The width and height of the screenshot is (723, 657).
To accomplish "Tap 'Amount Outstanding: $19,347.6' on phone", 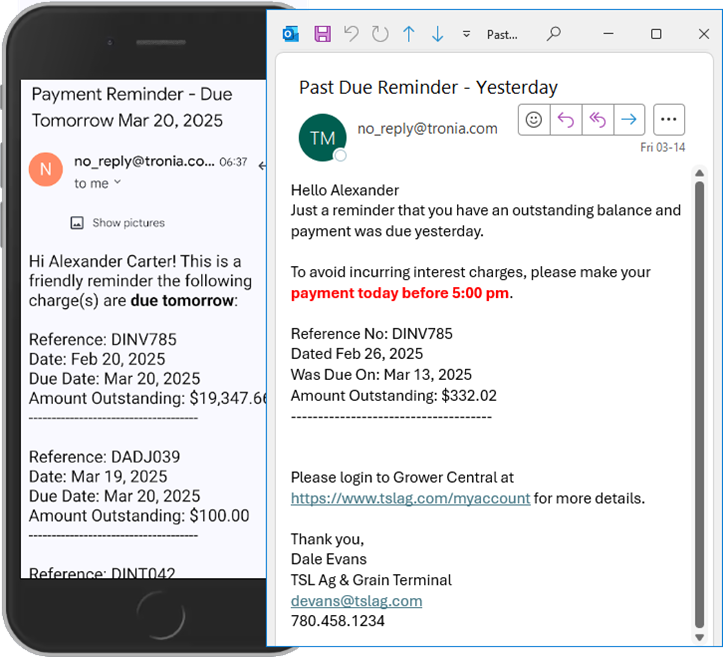I will pos(148,398).
